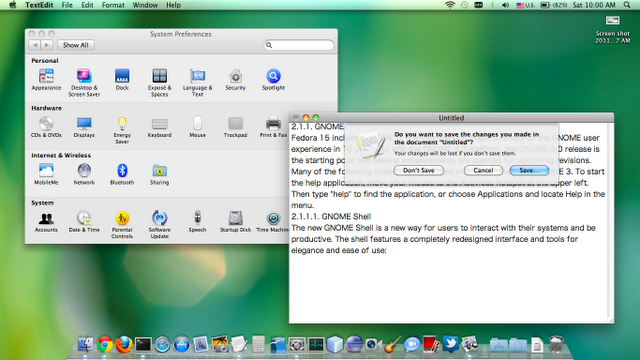Open the Energy Saver preference pane
Screen dimensions: 640x360
point(122,130)
